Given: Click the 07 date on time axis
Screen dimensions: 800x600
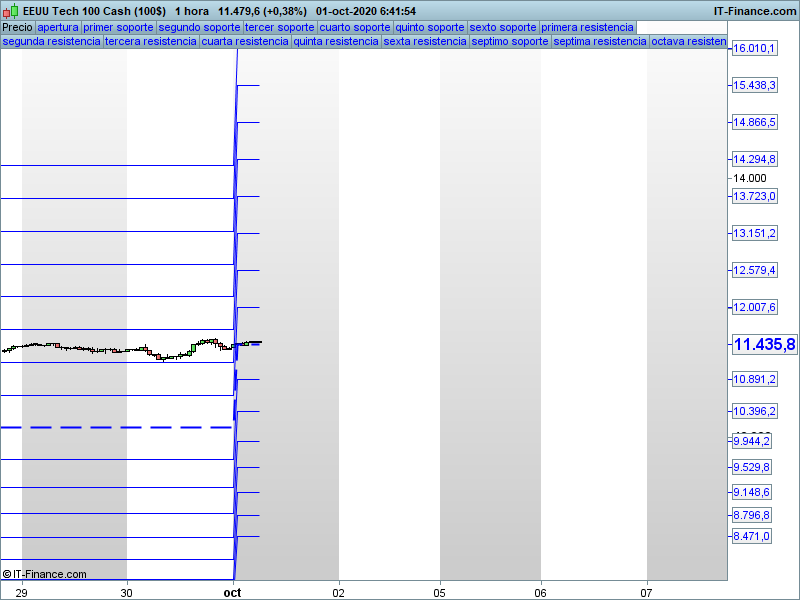Looking at the screenshot, I should point(646,593).
